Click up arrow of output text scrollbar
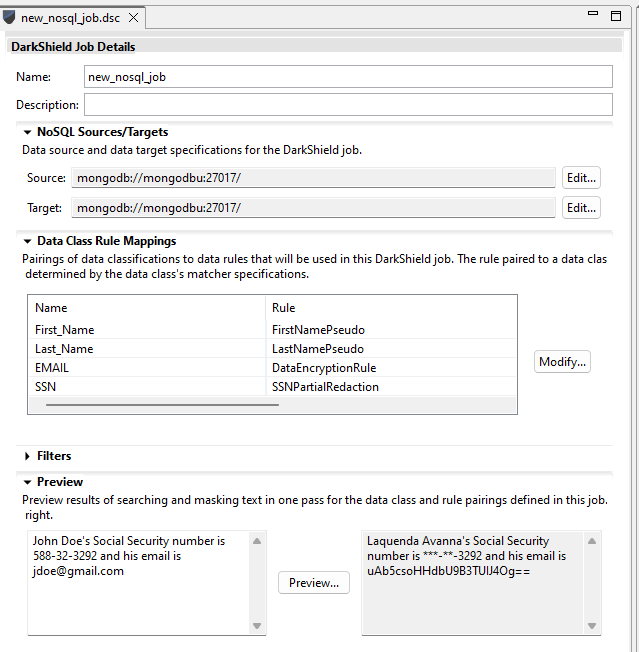 point(592,541)
